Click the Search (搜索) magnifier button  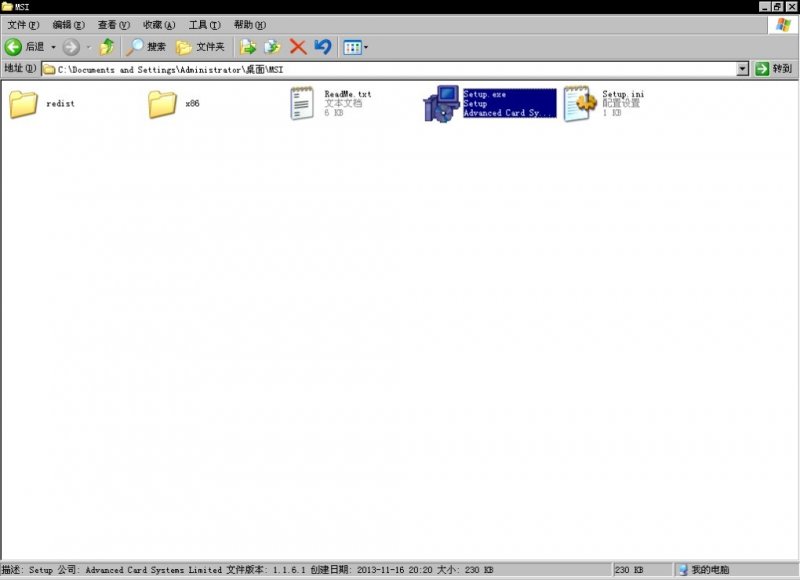(x=146, y=47)
